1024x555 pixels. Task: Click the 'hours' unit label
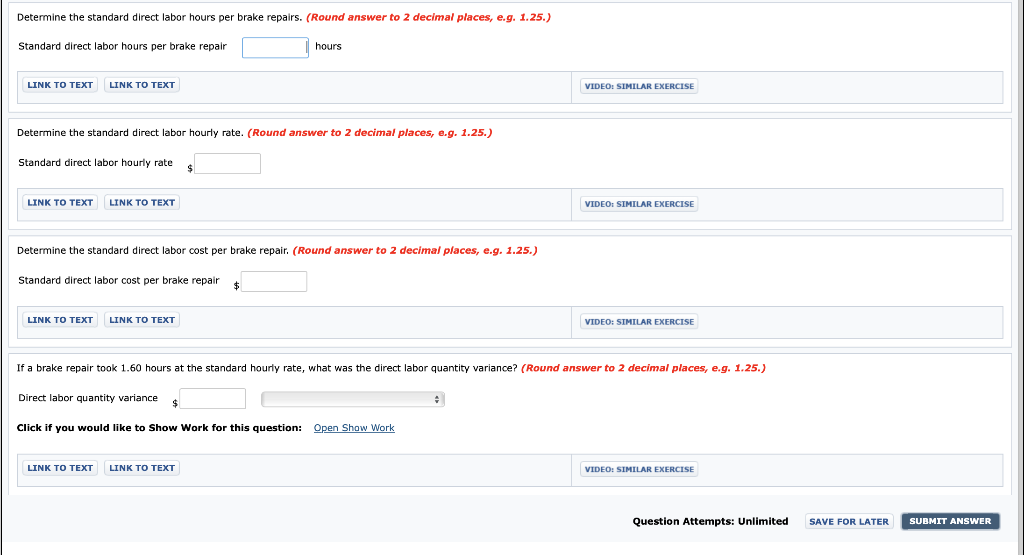328,46
